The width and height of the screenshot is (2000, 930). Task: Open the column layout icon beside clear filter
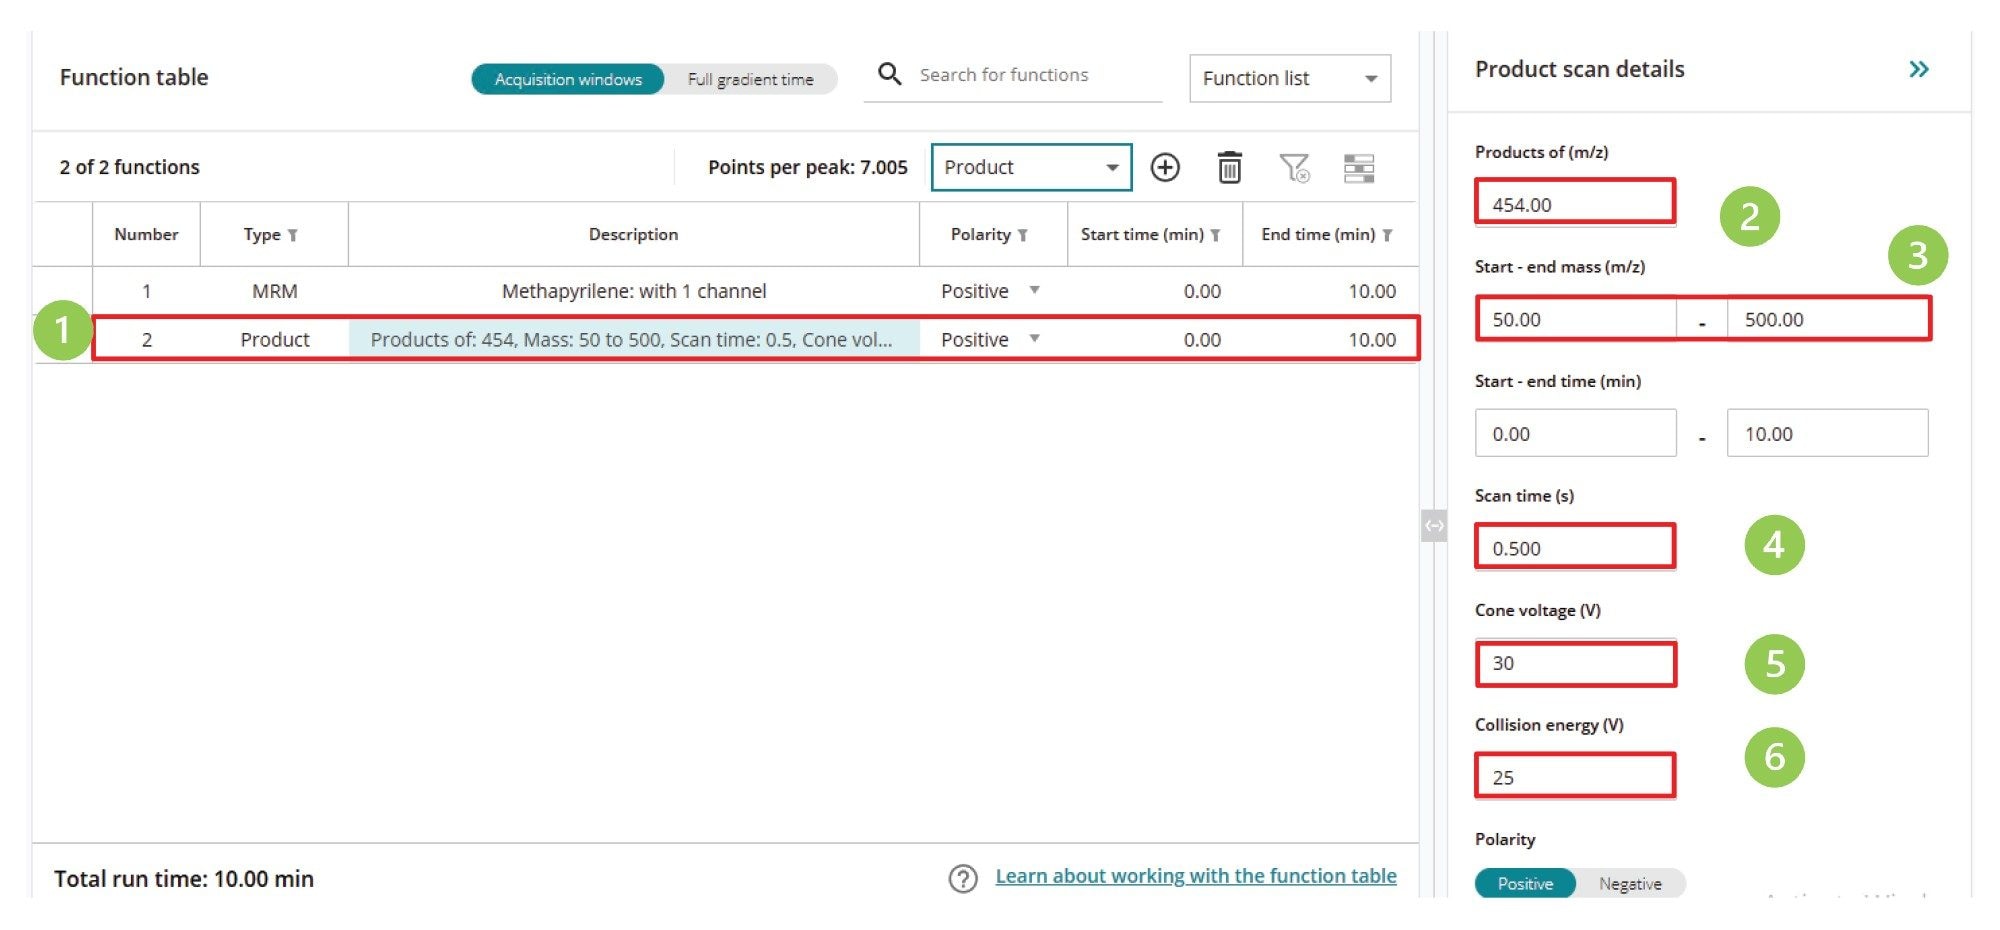pyautogui.click(x=1362, y=168)
